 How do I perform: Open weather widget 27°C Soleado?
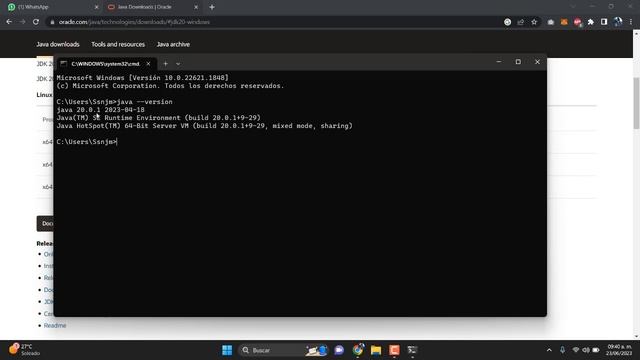(25, 350)
